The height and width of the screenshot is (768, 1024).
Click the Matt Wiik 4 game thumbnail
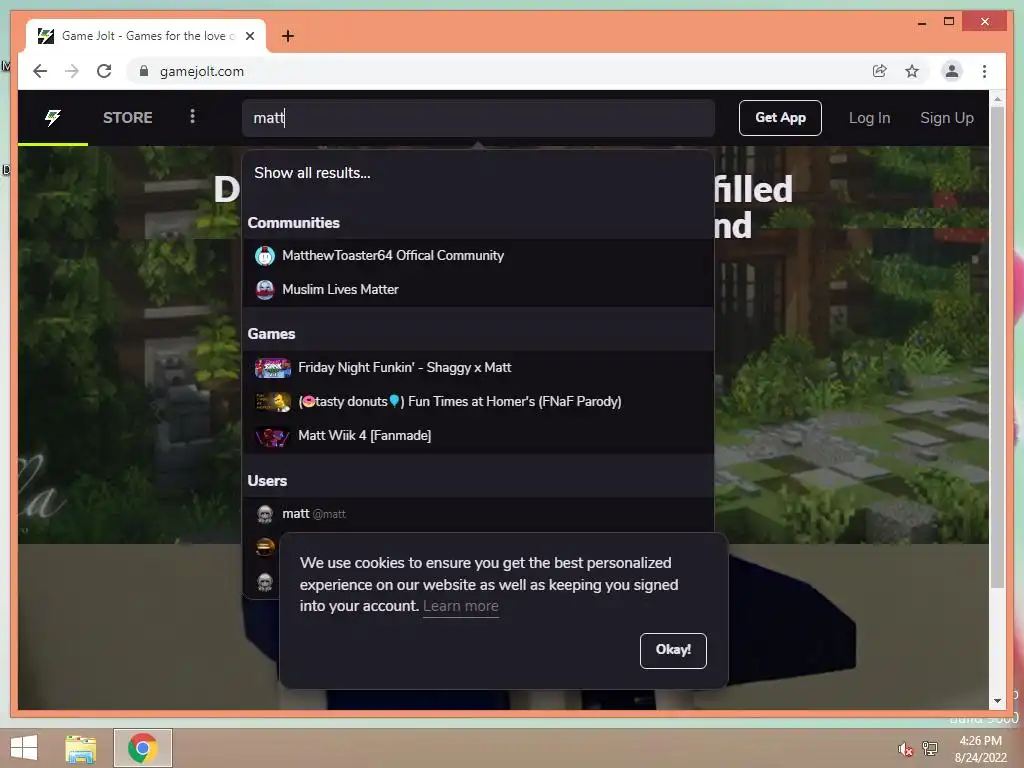(272, 436)
